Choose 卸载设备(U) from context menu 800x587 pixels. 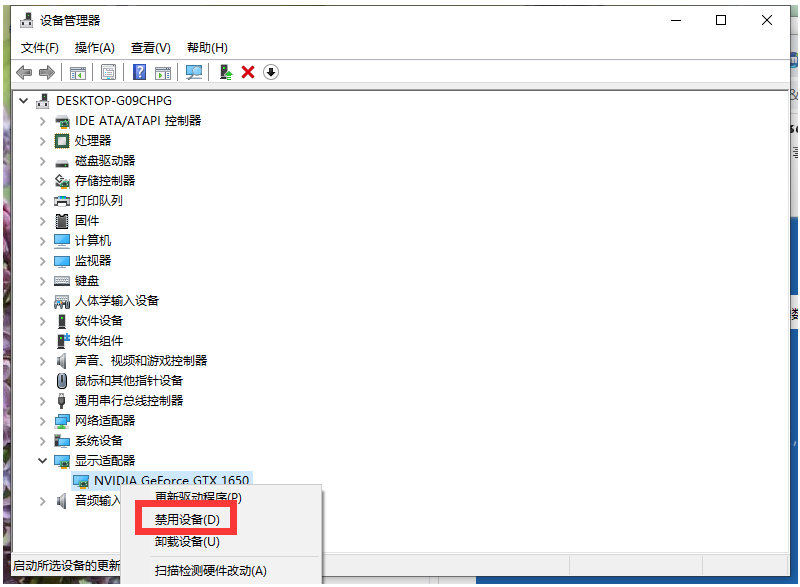coord(187,542)
